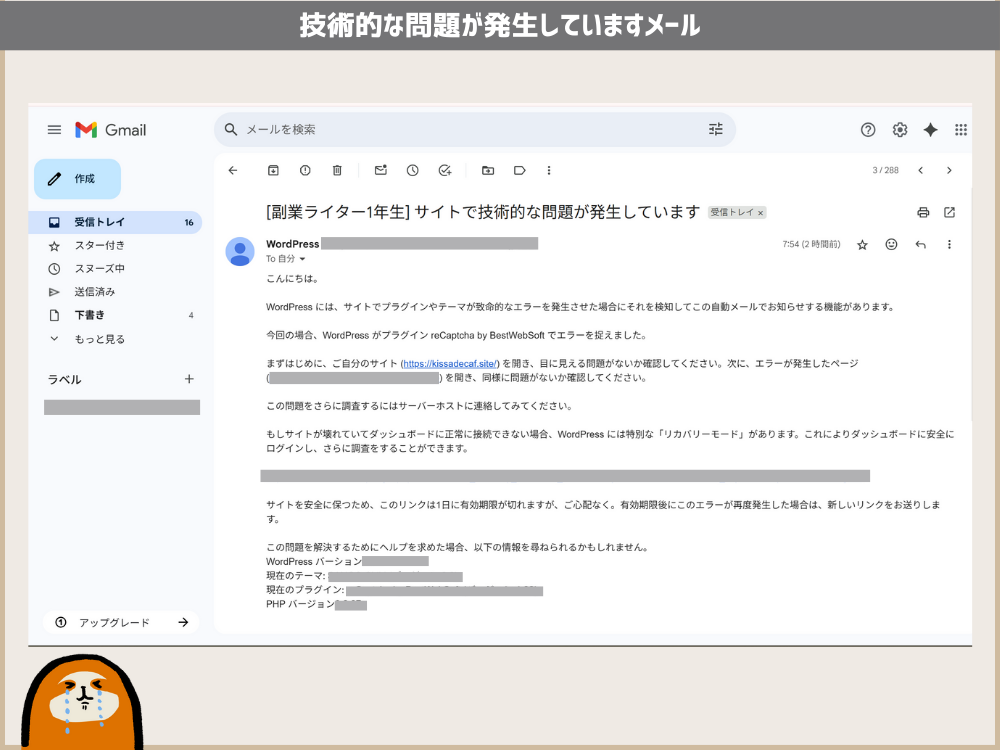Click the '3 / 288' message counter
The width and height of the screenshot is (1000, 750).
885,170
